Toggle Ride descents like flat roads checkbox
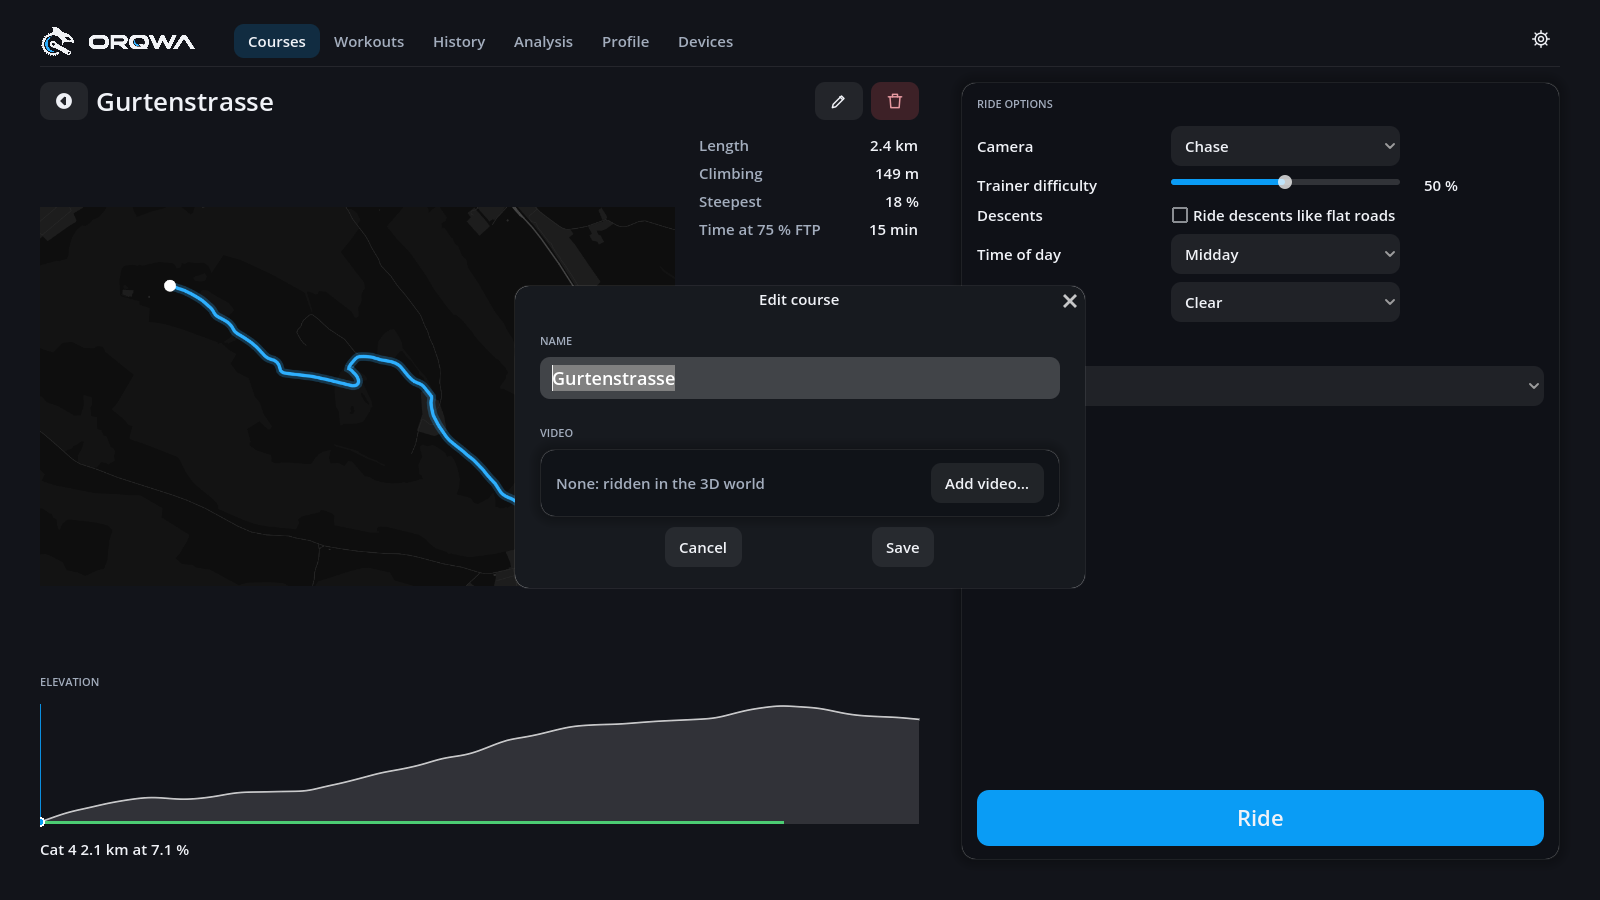Image resolution: width=1600 pixels, height=900 pixels. (x=1180, y=215)
